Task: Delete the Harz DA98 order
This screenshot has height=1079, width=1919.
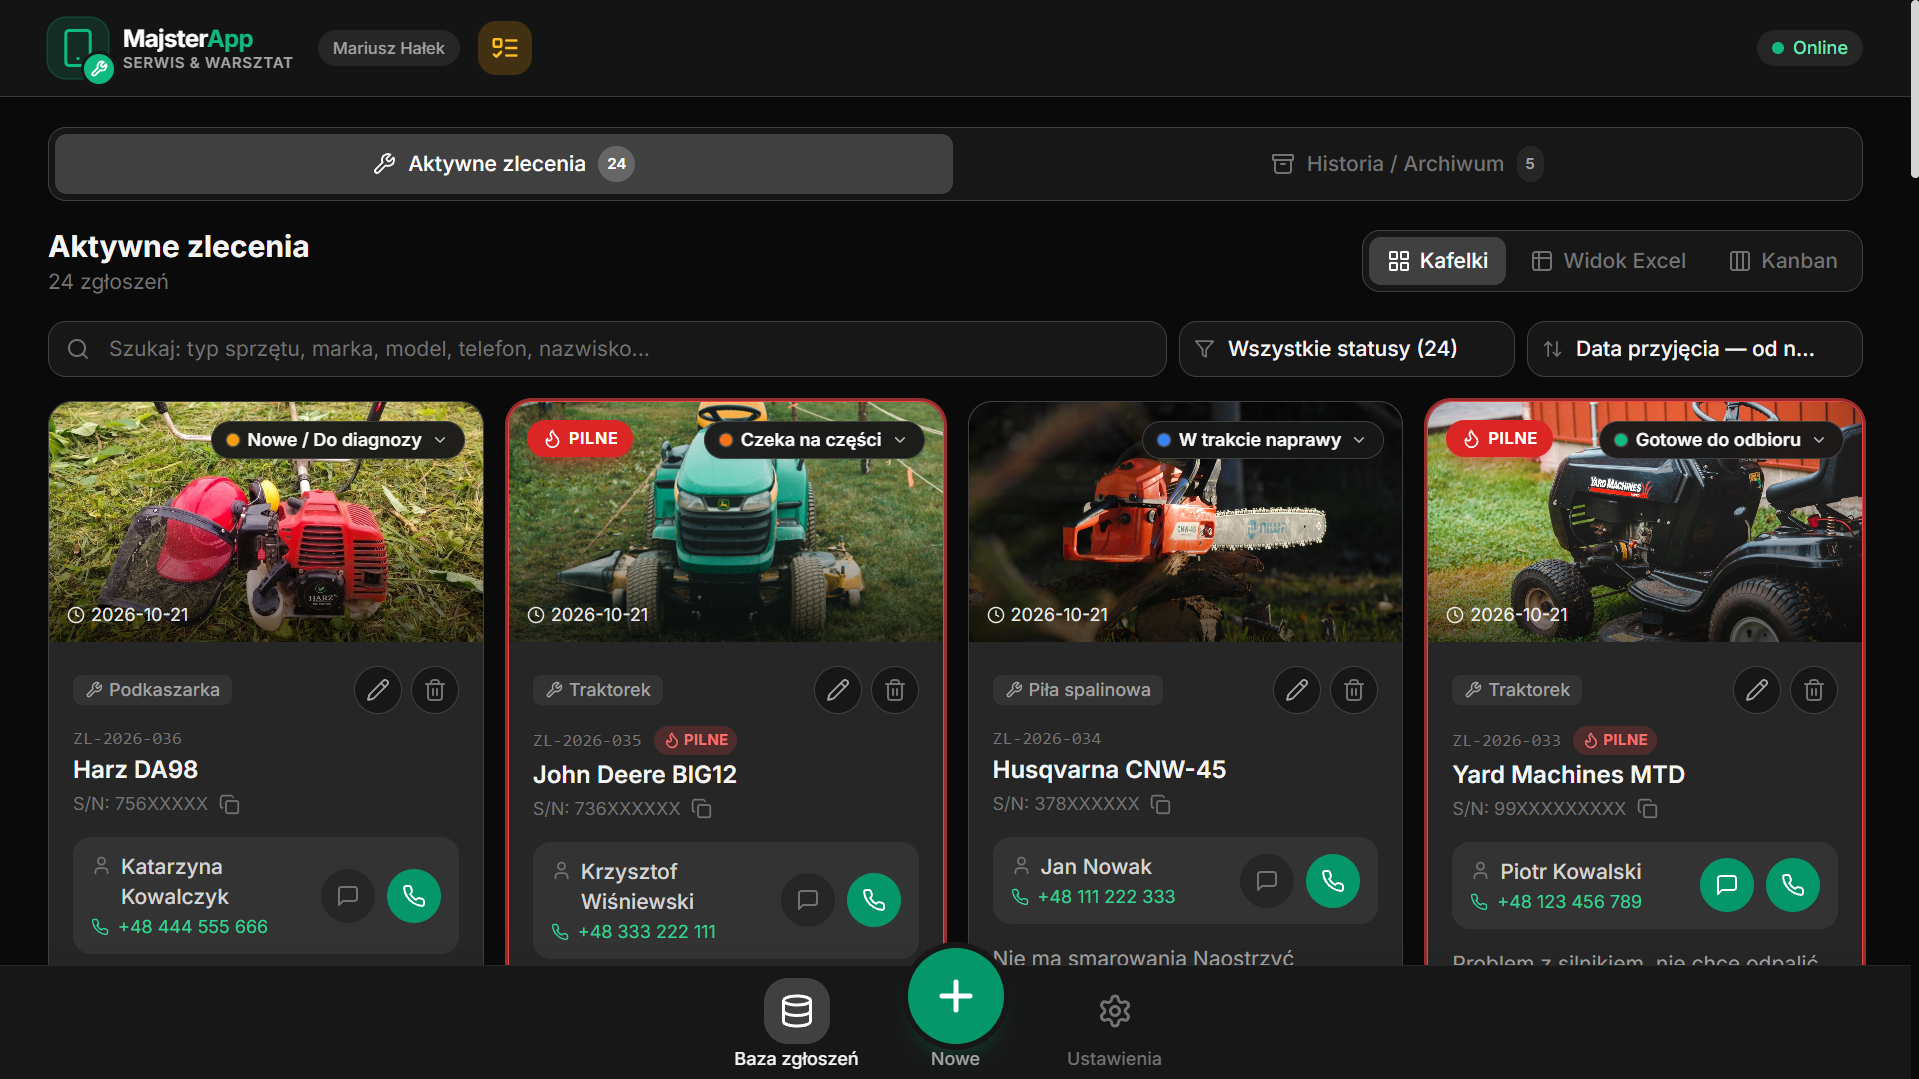Action: click(x=435, y=690)
